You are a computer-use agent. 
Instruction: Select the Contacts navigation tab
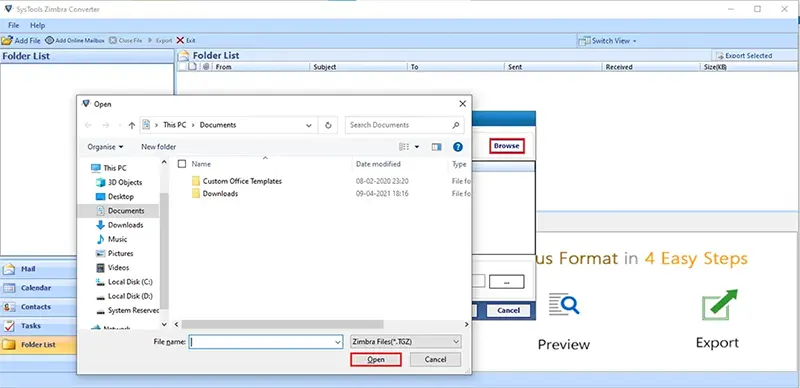(38, 307)
